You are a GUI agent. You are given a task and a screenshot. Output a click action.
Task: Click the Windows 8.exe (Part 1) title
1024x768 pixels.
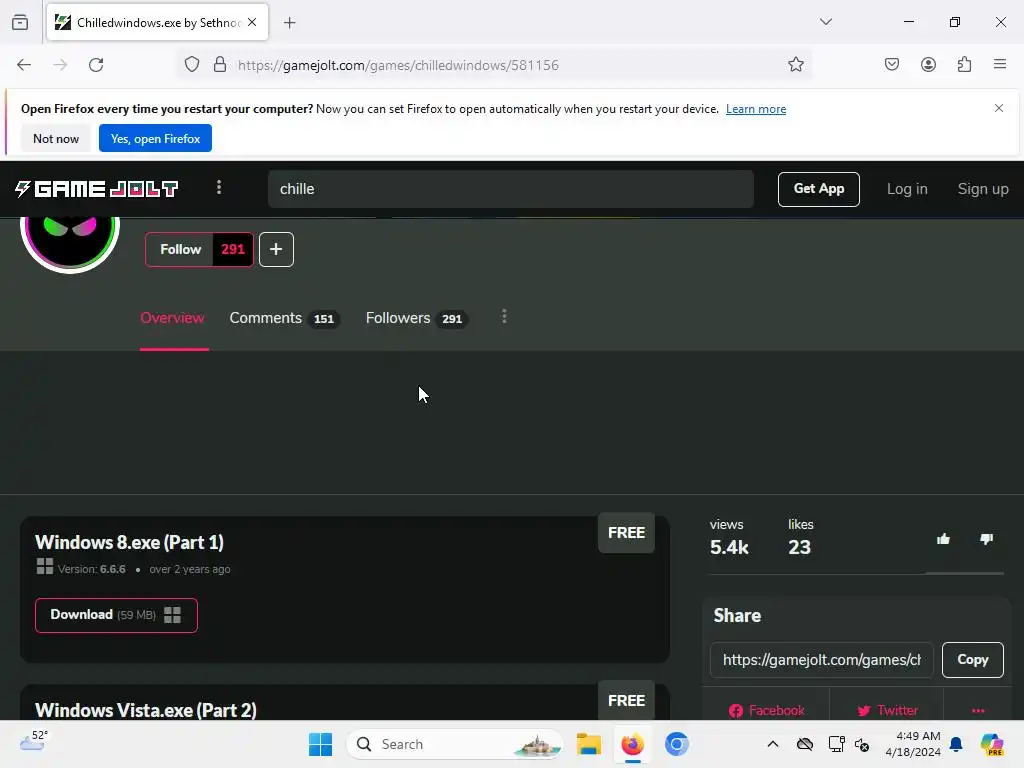tap(129, 542)
